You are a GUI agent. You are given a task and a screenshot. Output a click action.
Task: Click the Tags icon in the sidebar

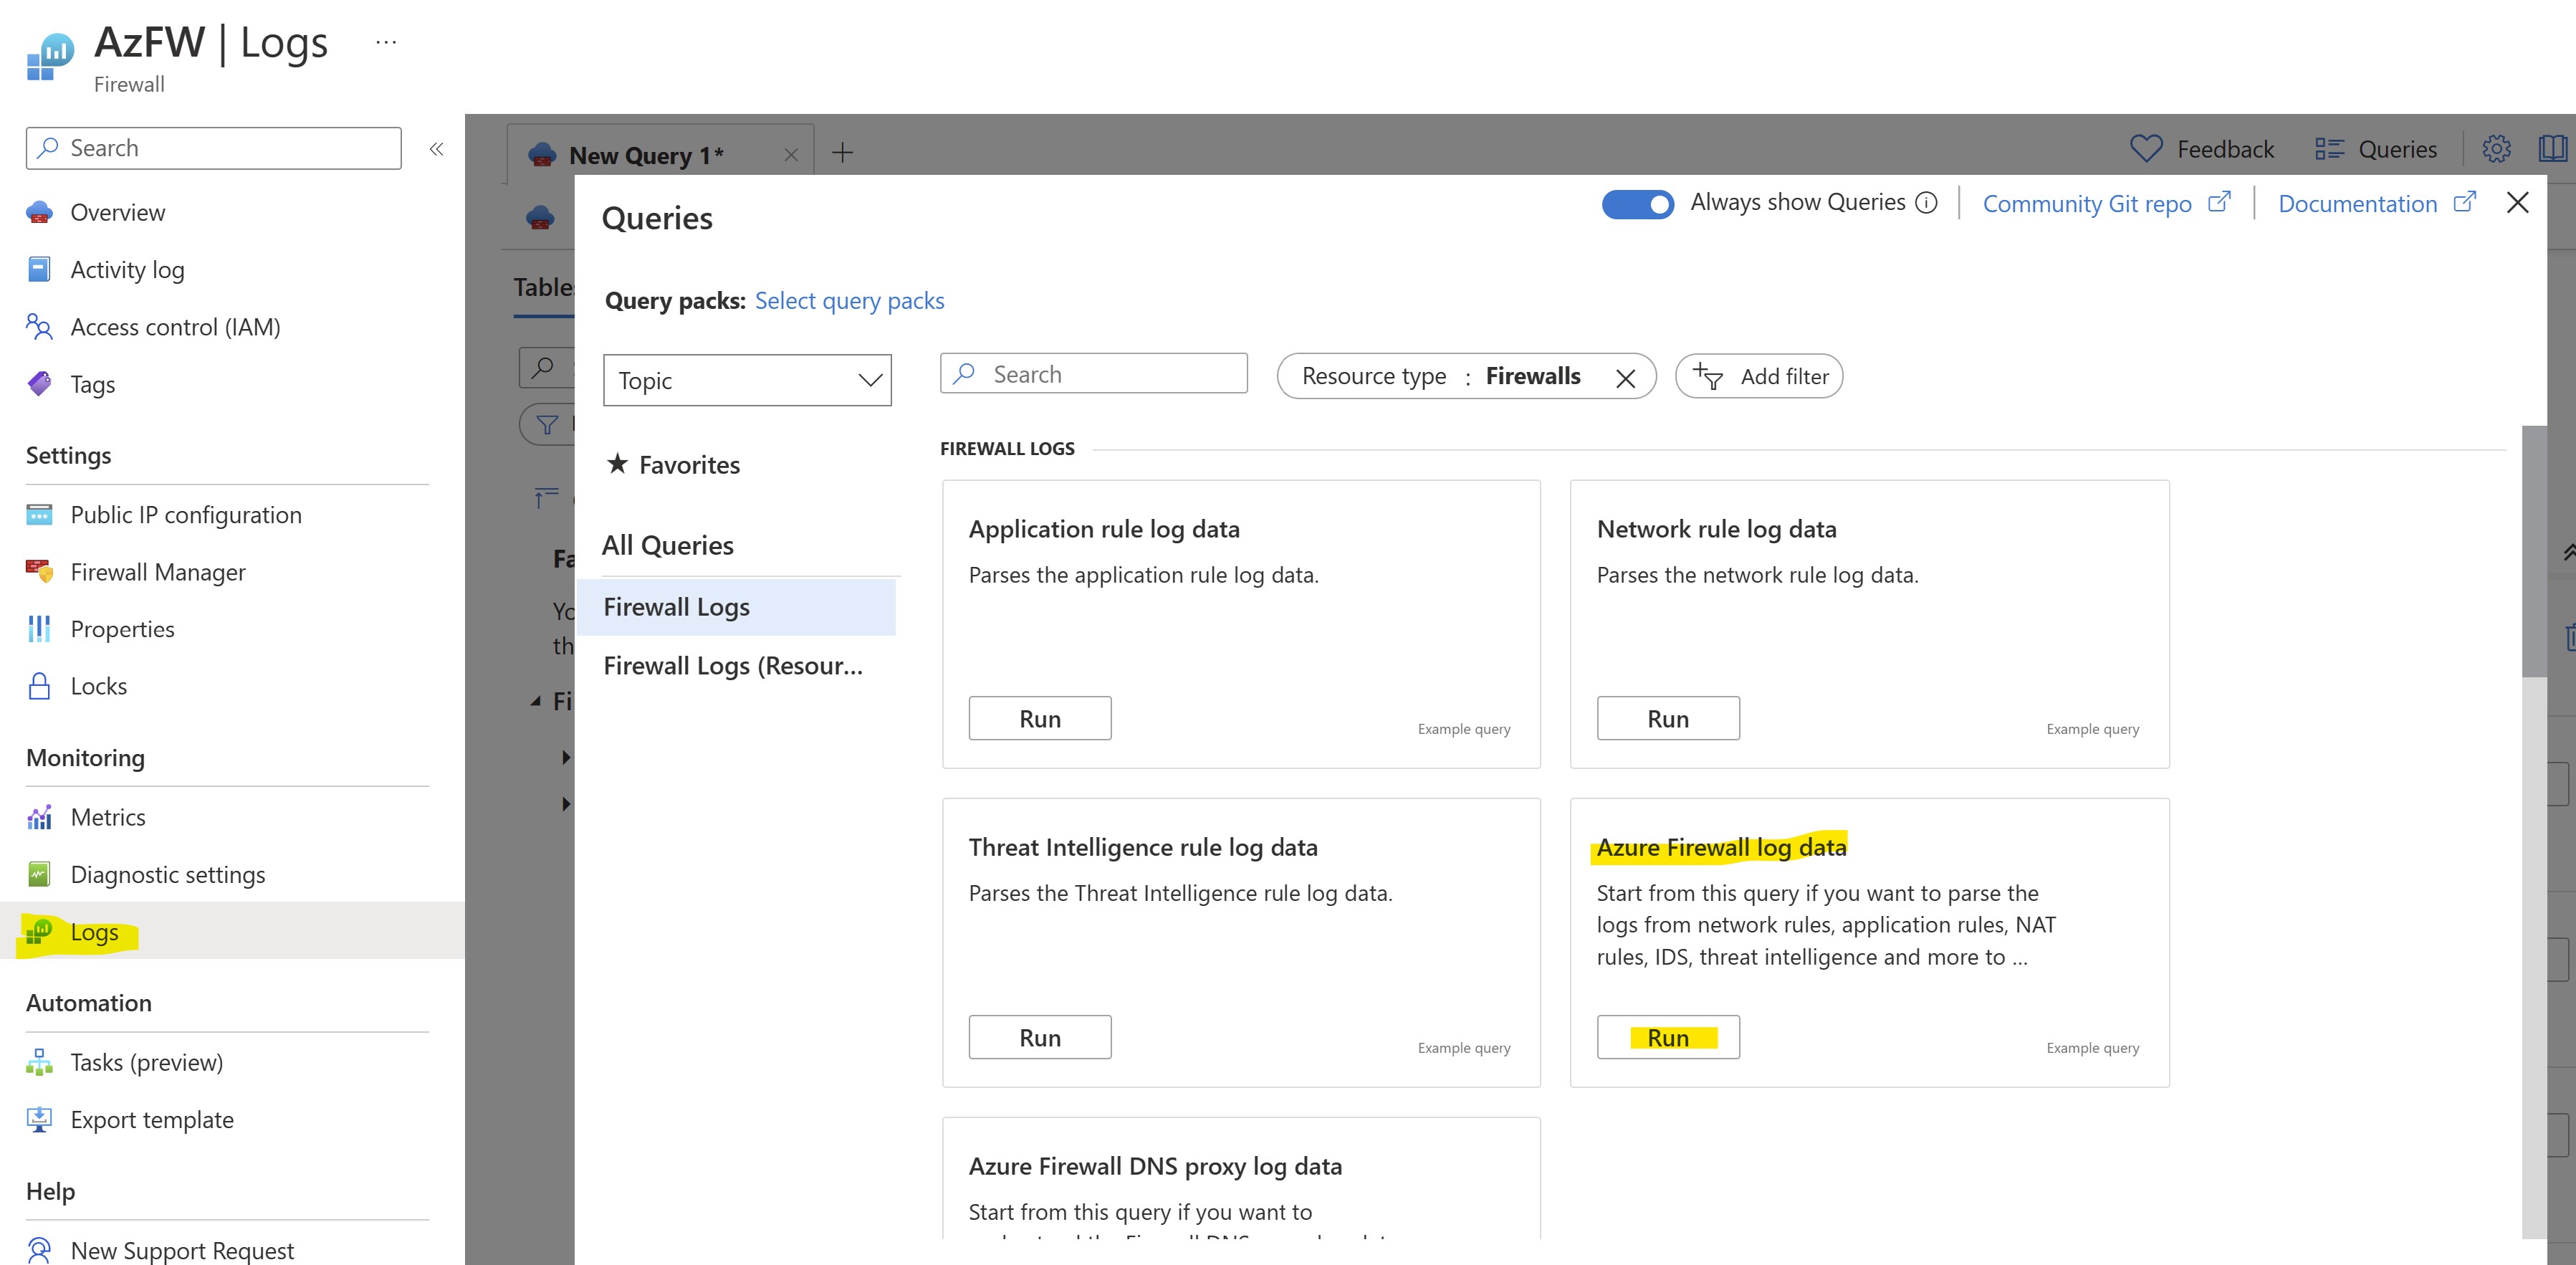click(x=39, y=384)
